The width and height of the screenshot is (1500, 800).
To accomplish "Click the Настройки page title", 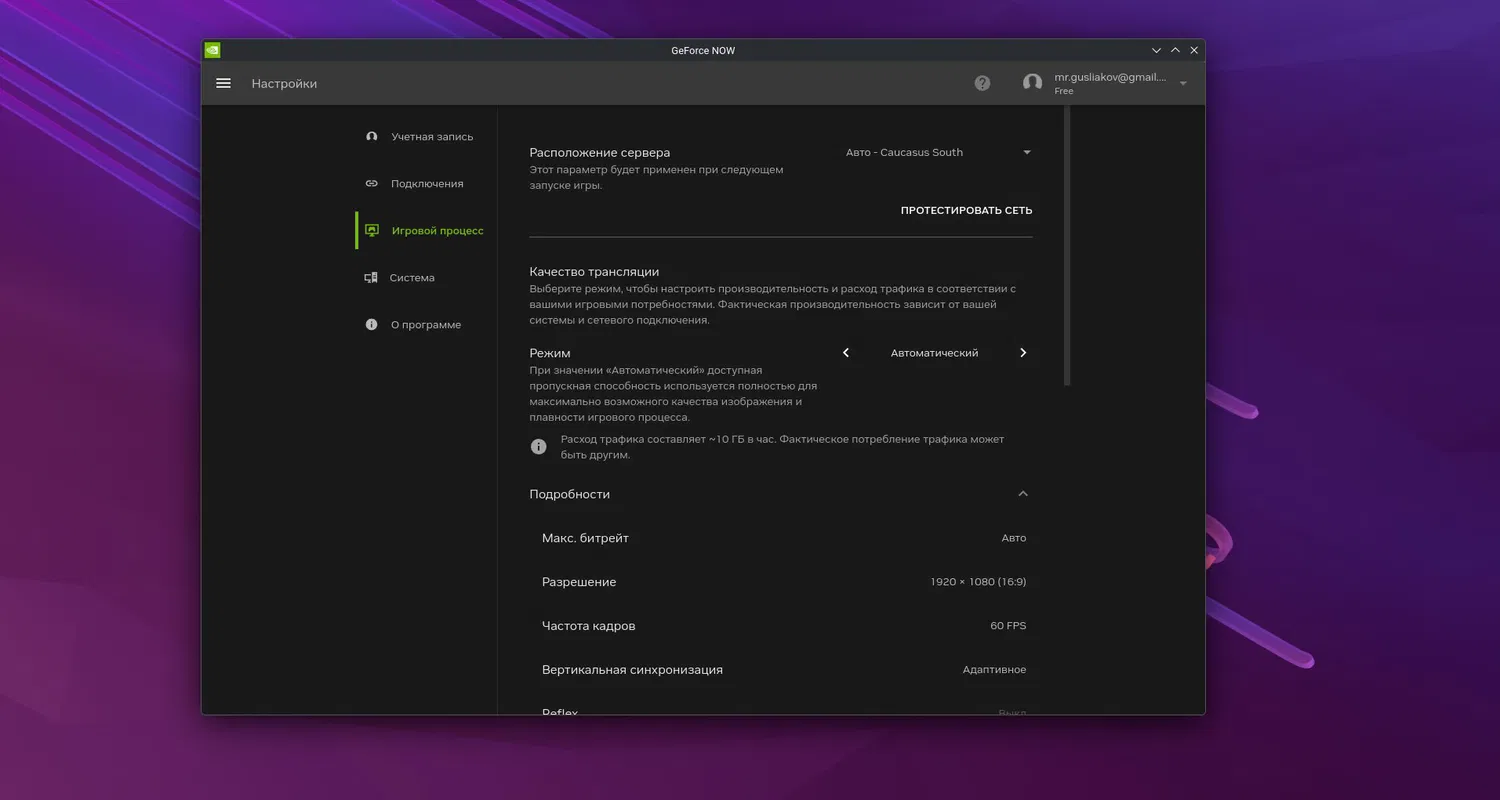I will pos(284,83).
